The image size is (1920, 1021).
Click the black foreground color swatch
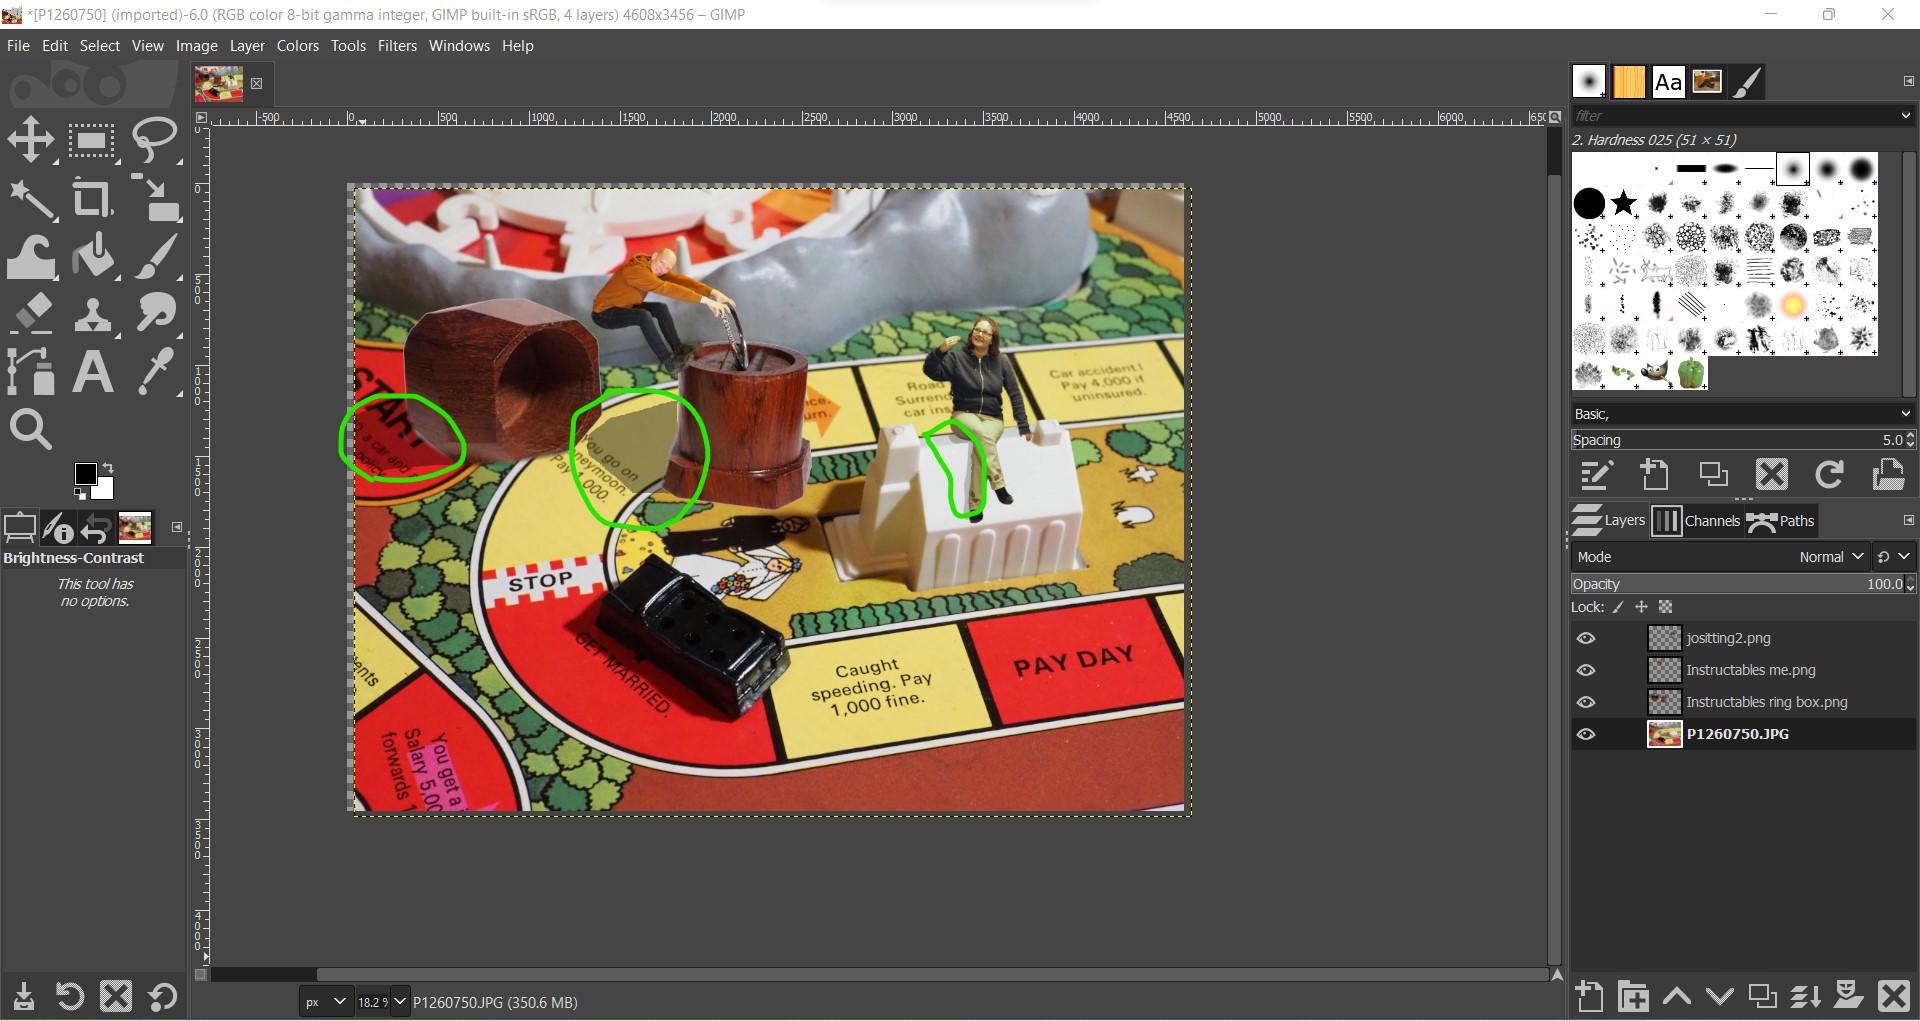pyautogui.click(x=85, y=474)
